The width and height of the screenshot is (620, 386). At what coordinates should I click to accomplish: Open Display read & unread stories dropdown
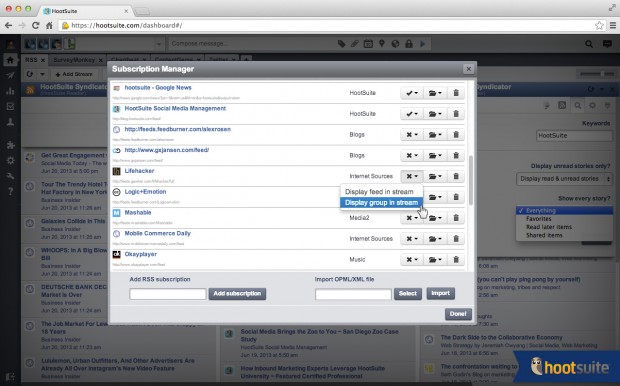pyautogui.click(x=564, y=179)
